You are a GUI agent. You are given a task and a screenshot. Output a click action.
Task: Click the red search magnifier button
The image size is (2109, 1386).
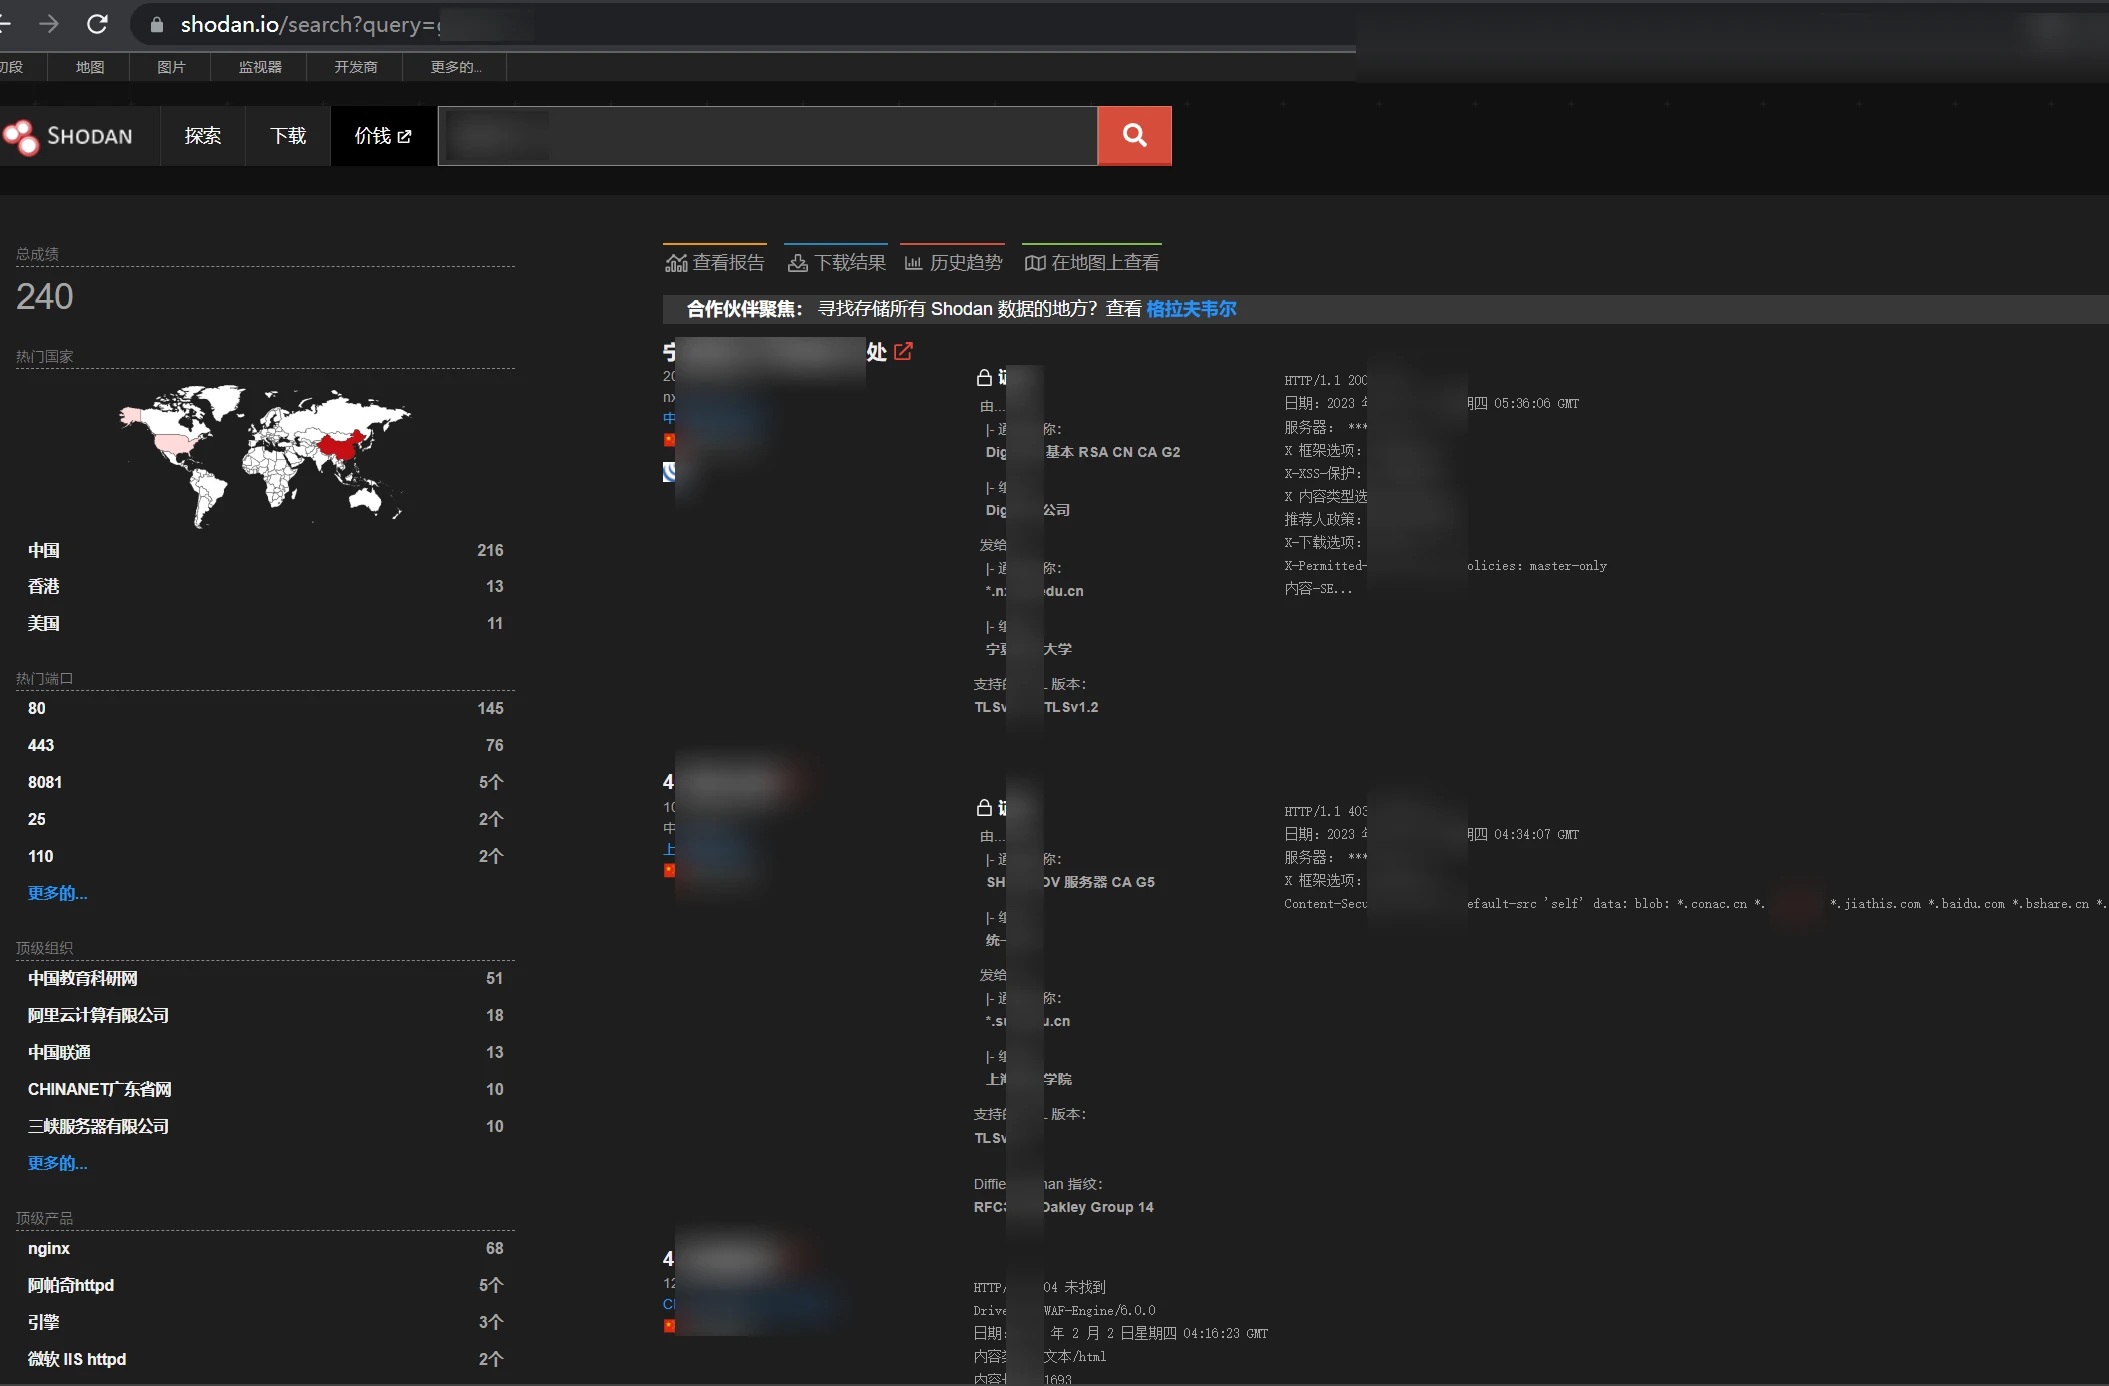(x=1134, y=136)
